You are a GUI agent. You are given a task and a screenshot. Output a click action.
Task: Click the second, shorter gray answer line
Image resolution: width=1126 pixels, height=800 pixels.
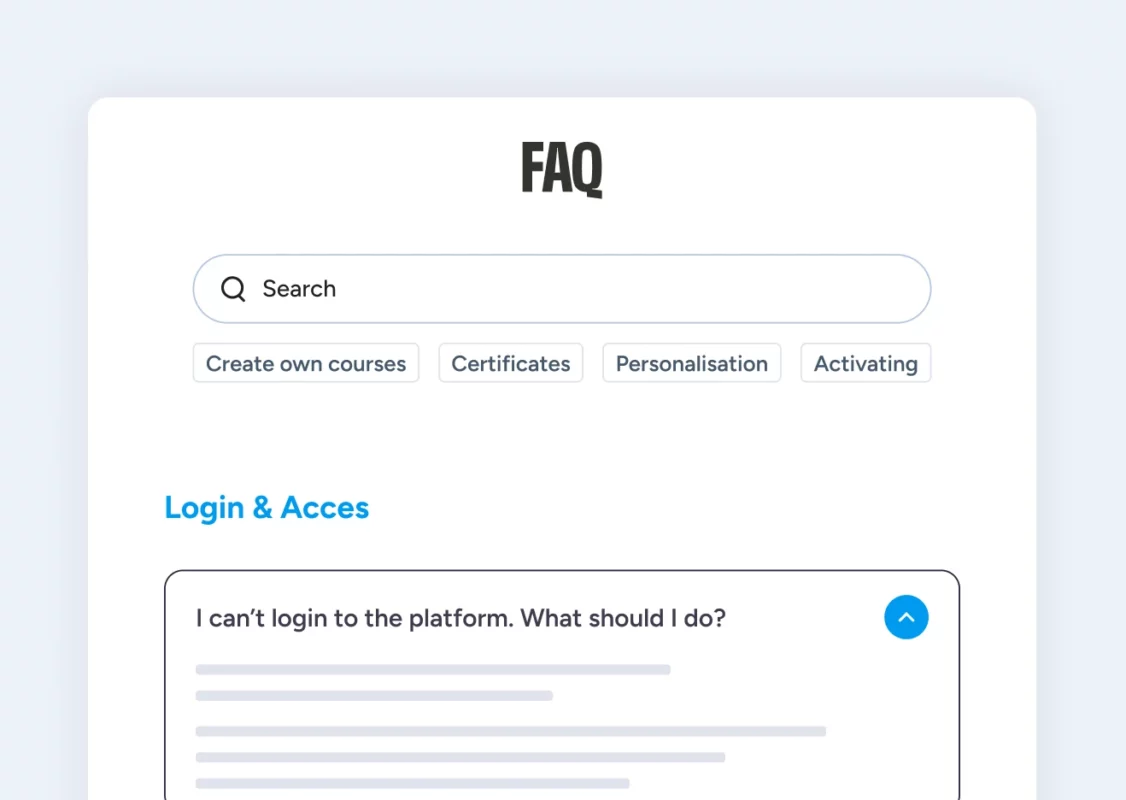click(x=374, y=695)
